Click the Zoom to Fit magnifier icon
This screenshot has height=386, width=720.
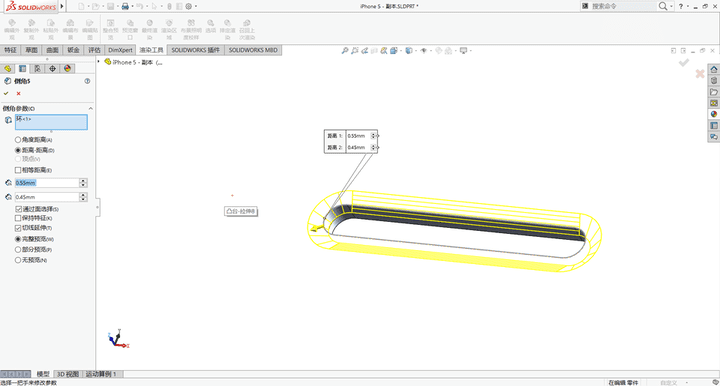(345, 51)
